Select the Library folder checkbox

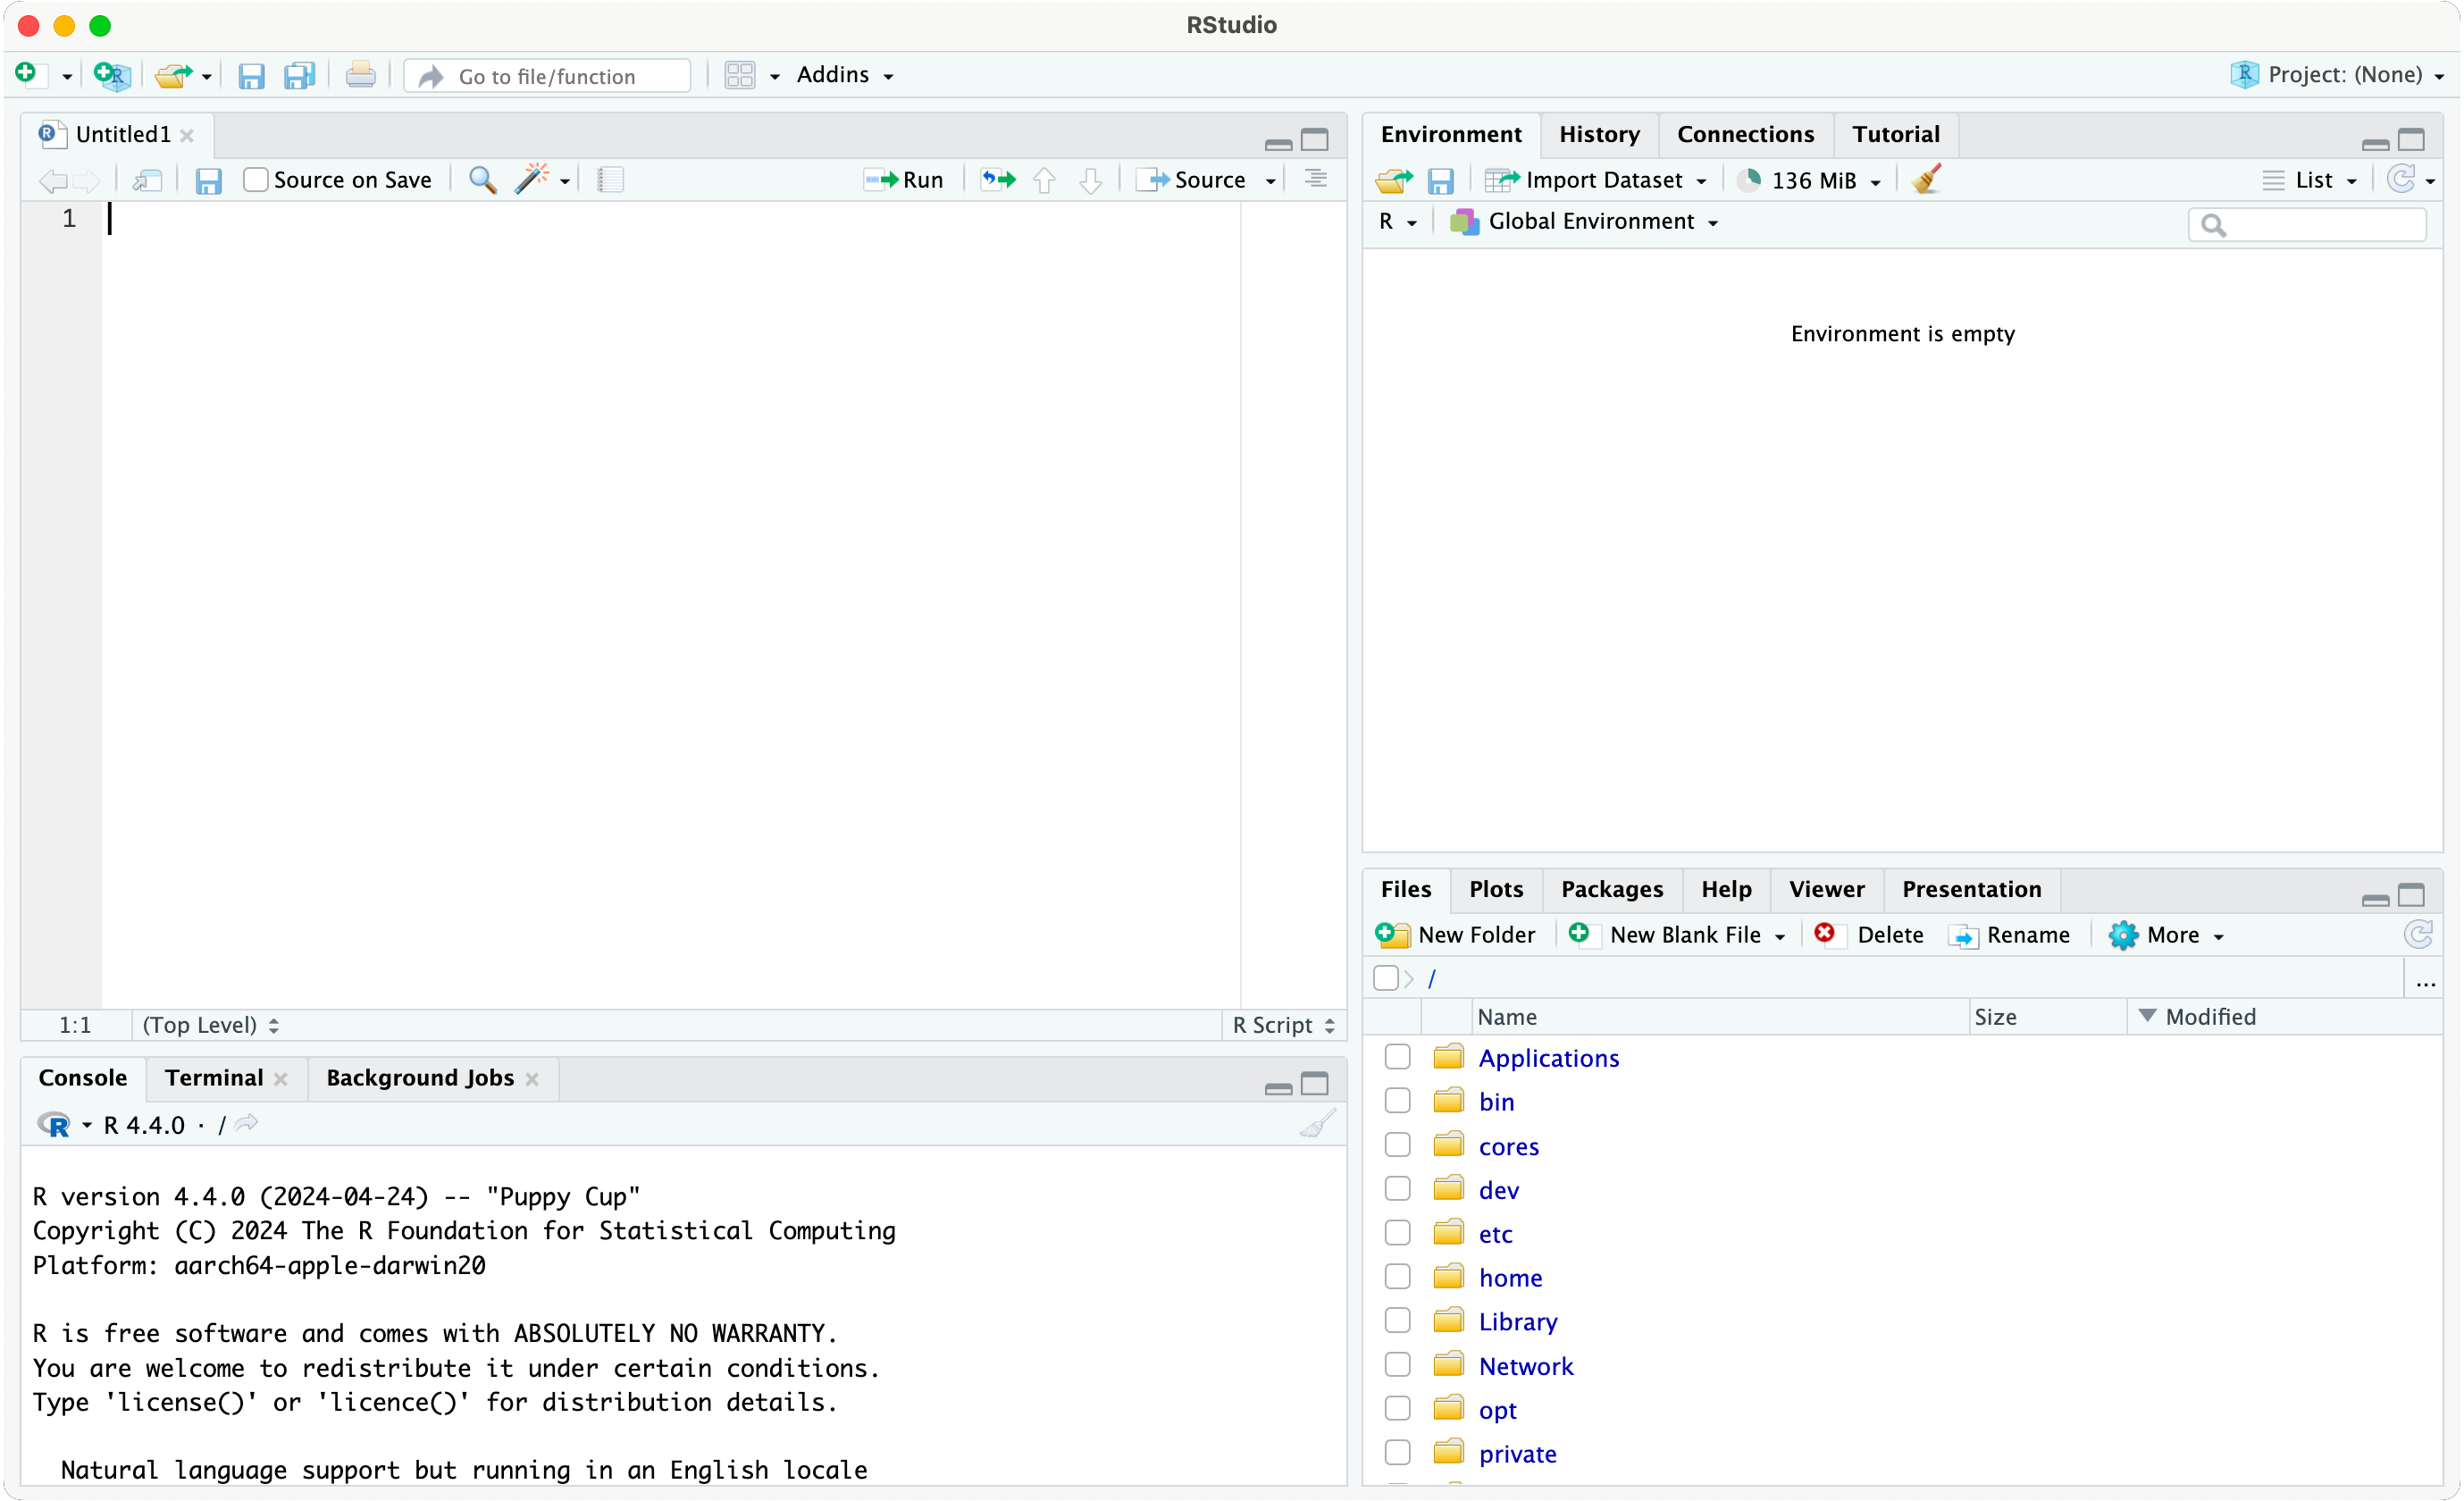click(x=1397, y=1321)
